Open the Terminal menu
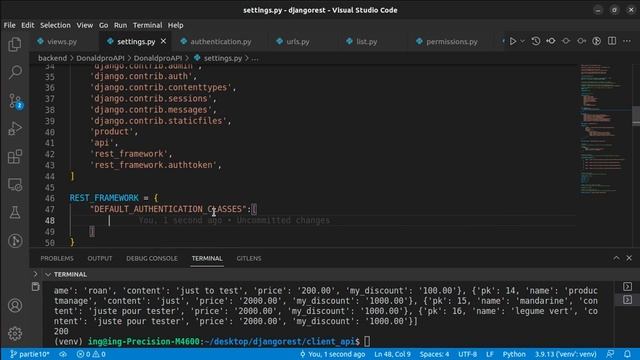640x360 pixels. pyautogui.click(x=147, y=25)
